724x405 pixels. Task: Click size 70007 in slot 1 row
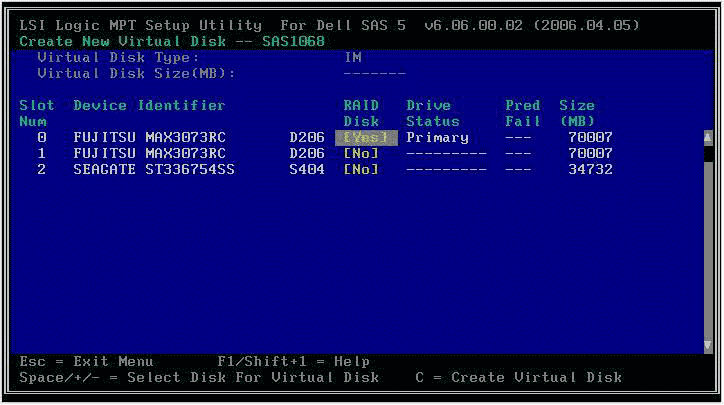[x=591, y=153]
